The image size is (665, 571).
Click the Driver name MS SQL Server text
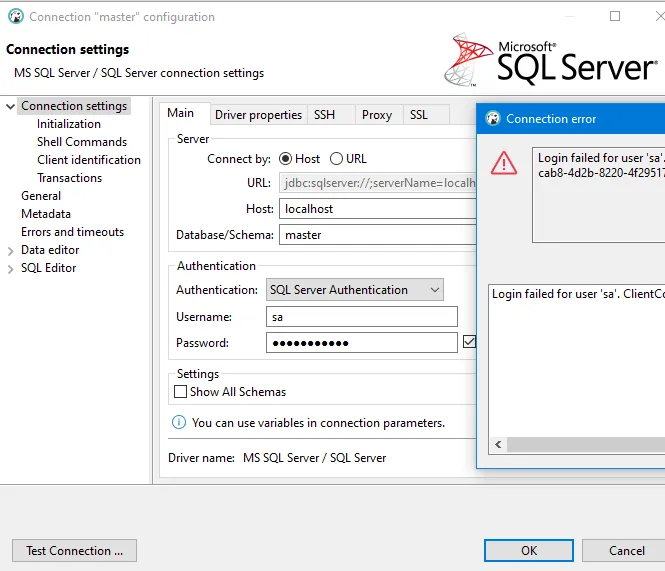(x=315, y=458)
